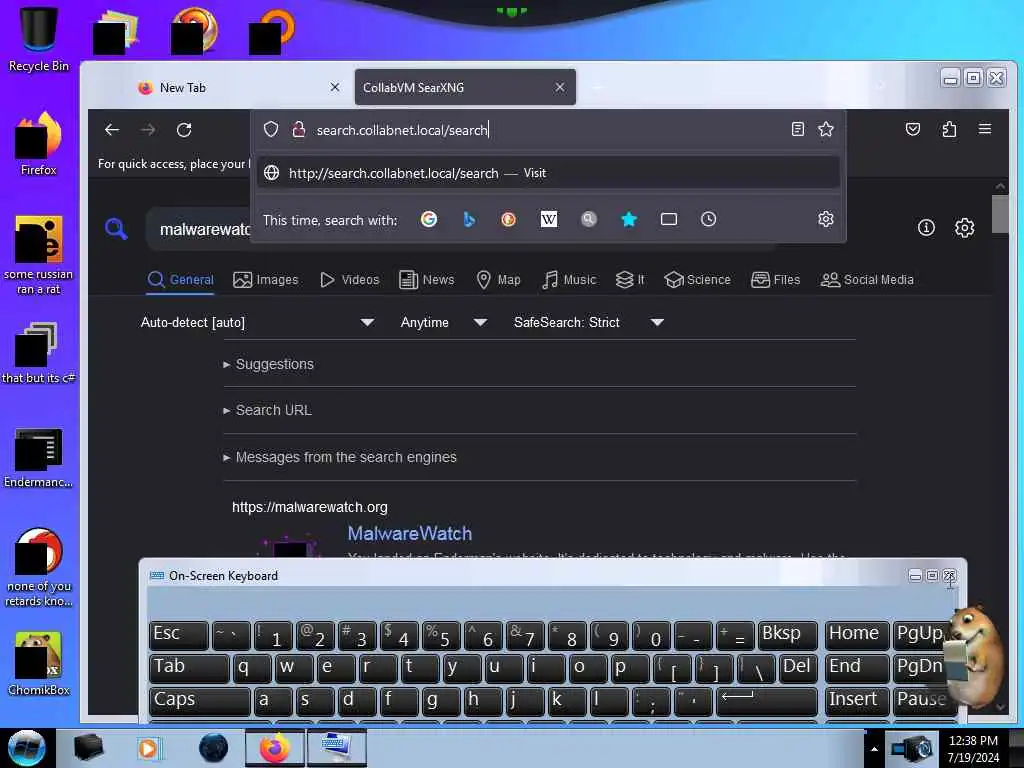Click the Del key on On-Screen Keyboard

[797, 667]
